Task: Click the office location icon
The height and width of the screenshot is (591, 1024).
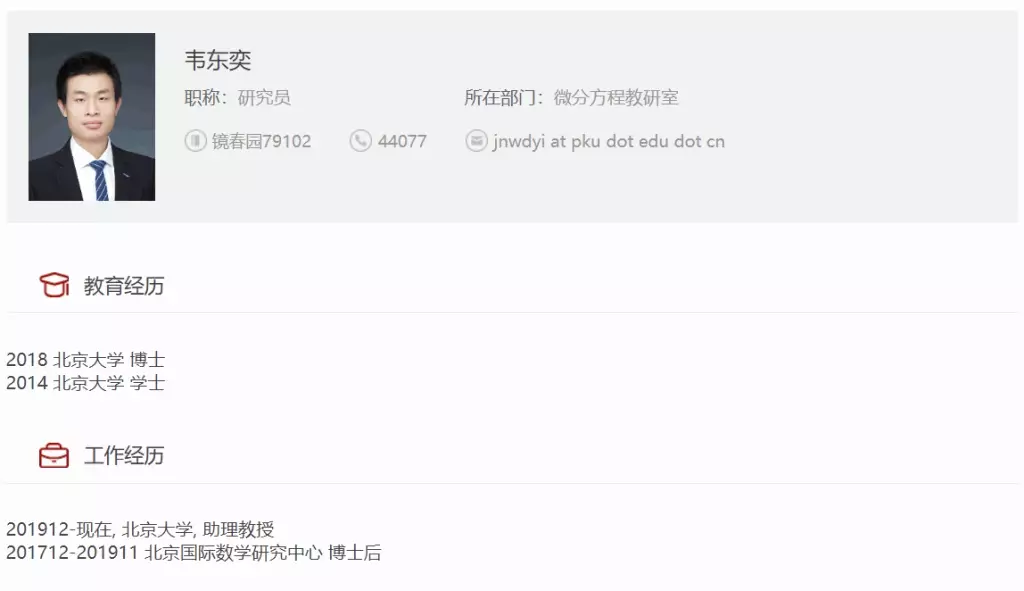Action: click(x=195, y=140)
